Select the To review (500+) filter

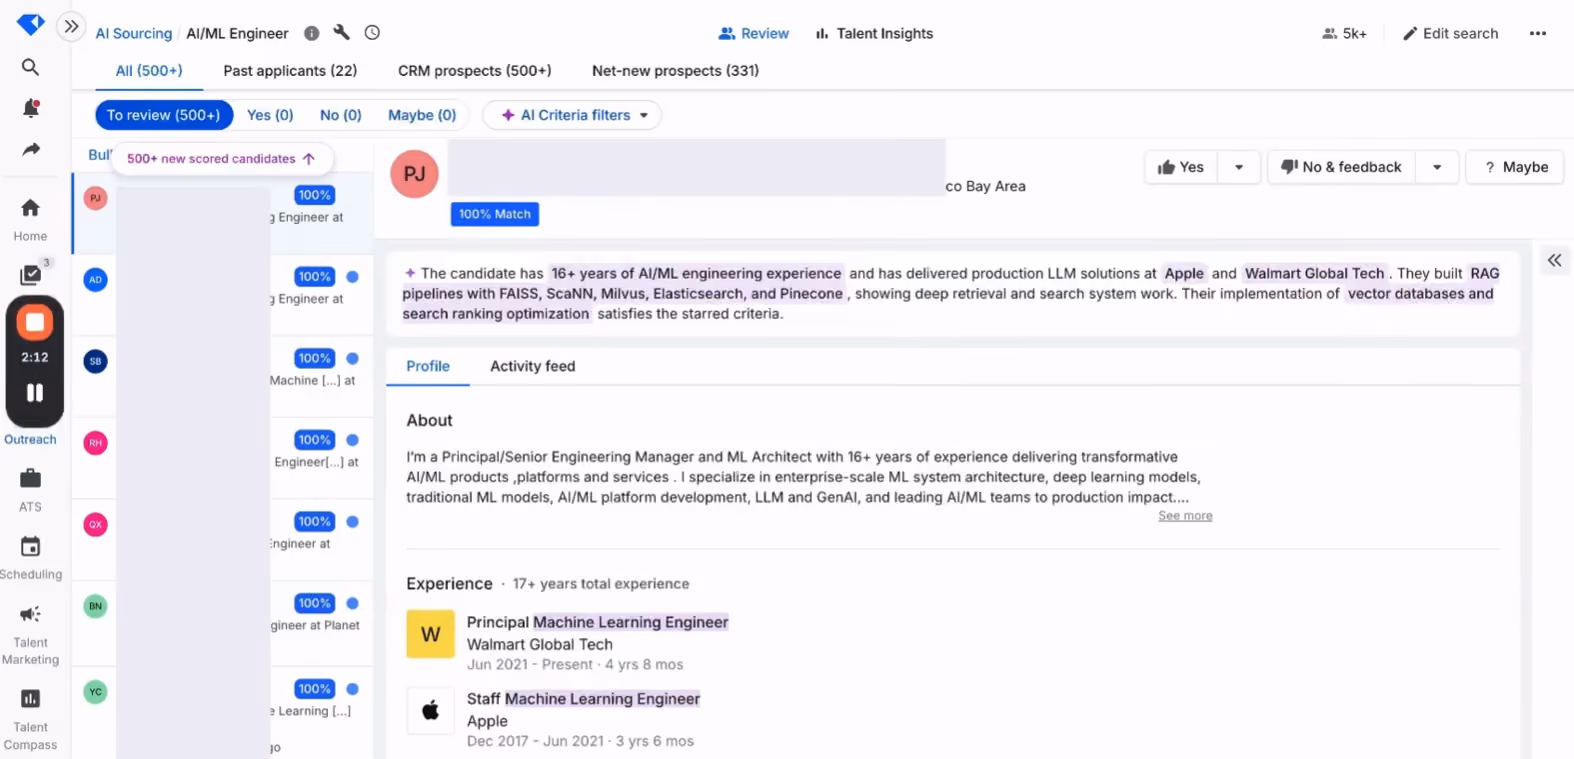coord(164,115)
